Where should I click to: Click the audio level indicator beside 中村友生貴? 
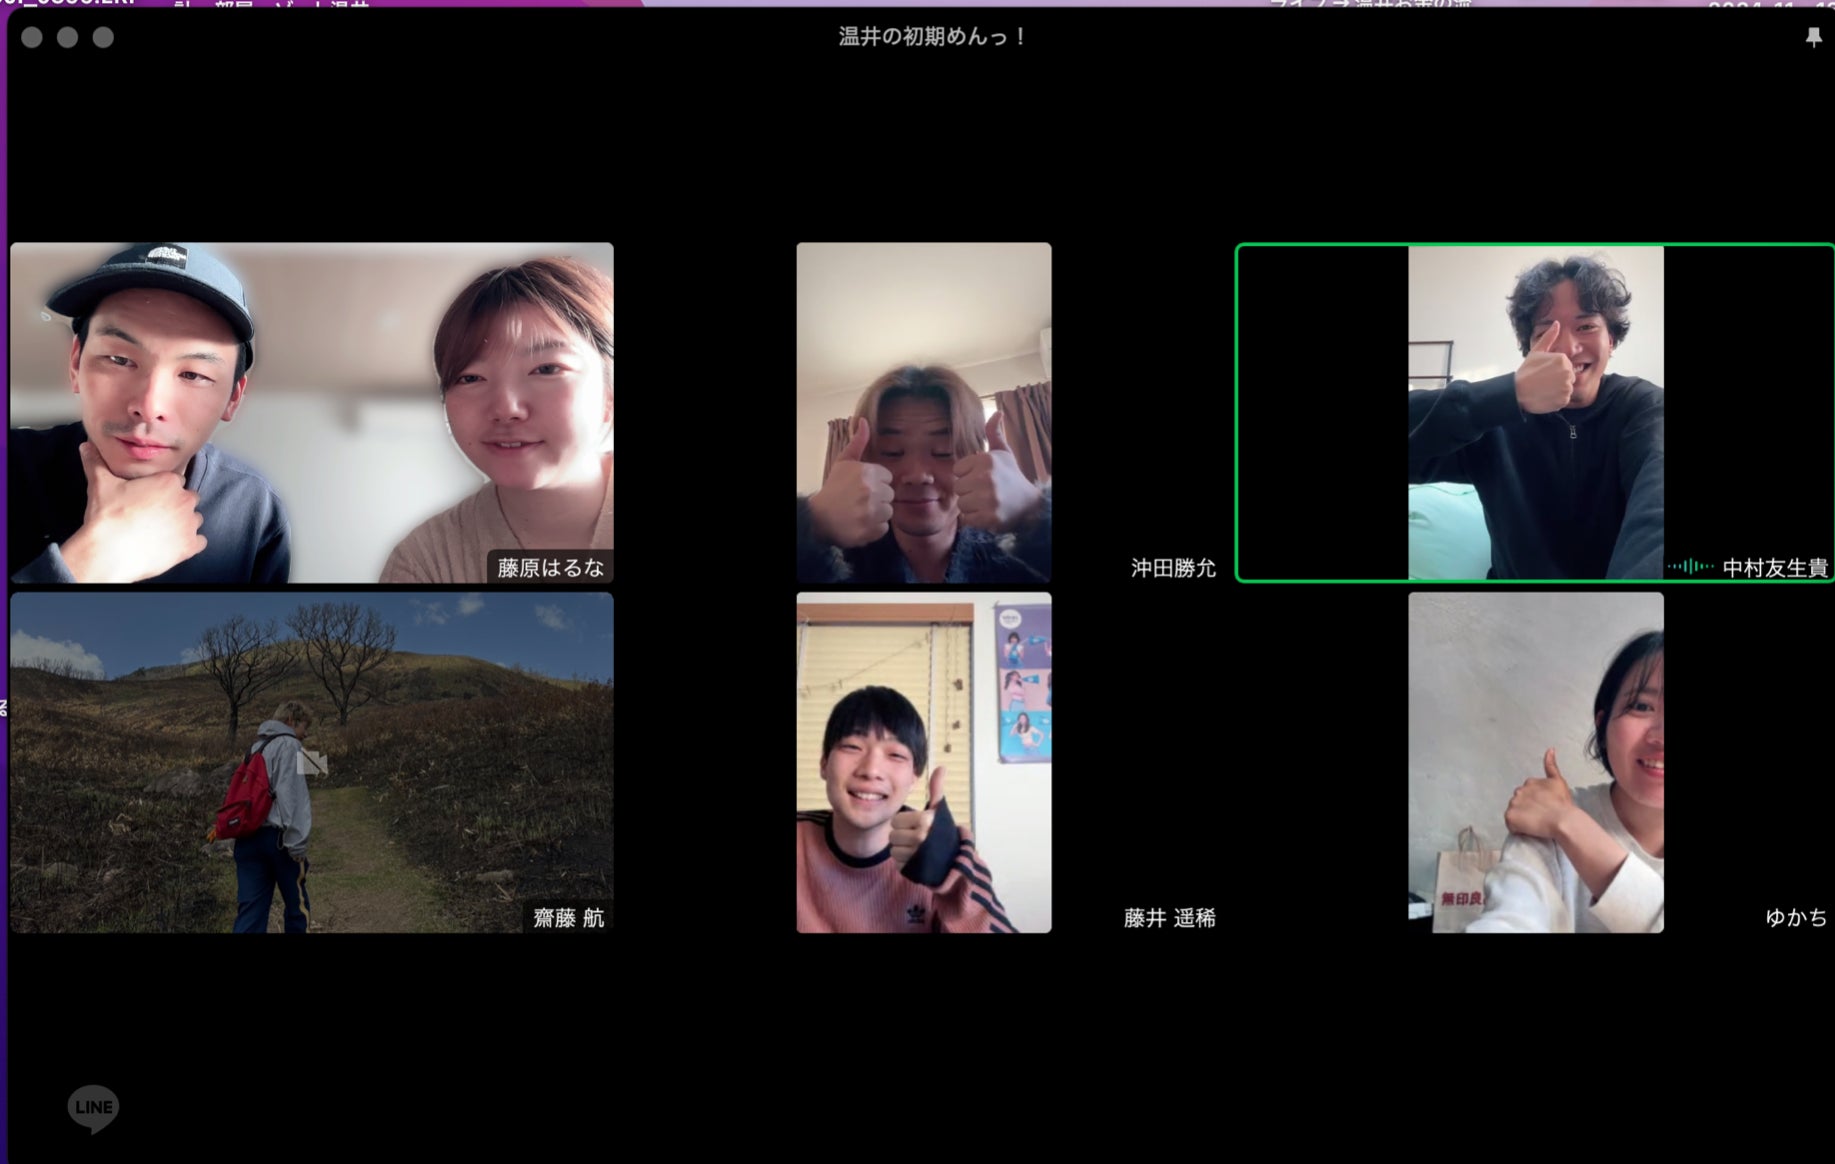click(1689, 567)
